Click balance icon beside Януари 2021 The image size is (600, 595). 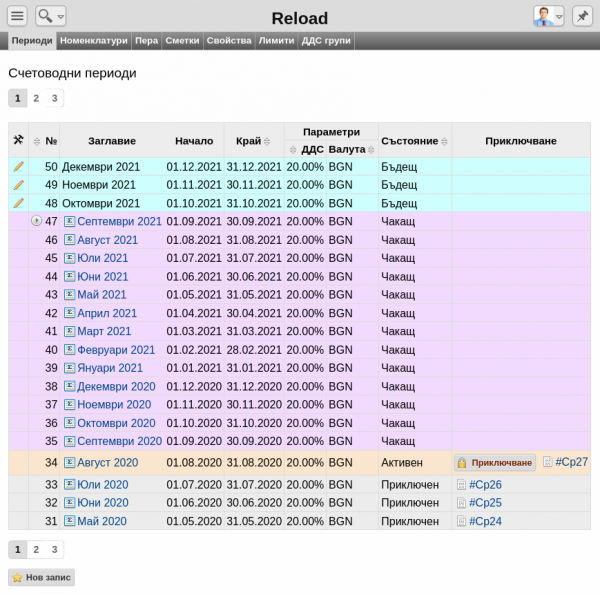(69, 368)
